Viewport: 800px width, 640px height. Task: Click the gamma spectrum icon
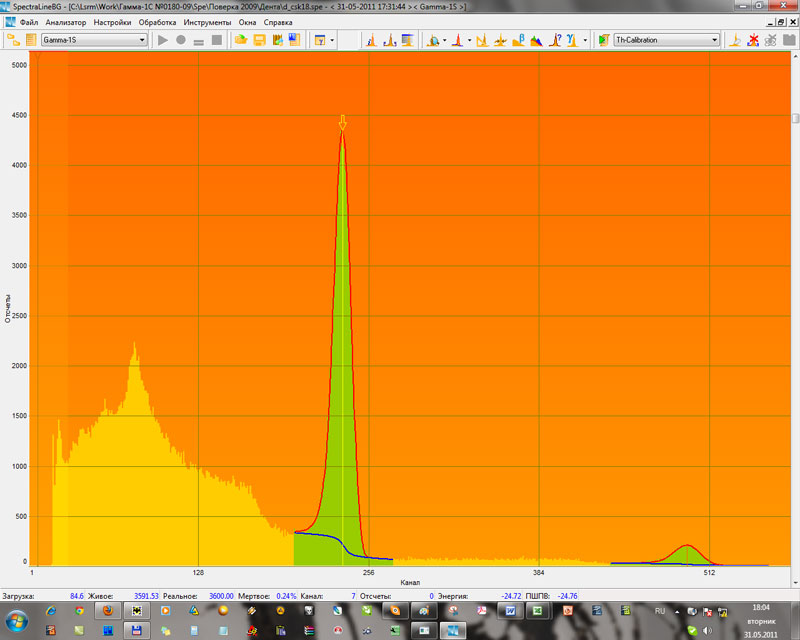click(x=571, y=40)
